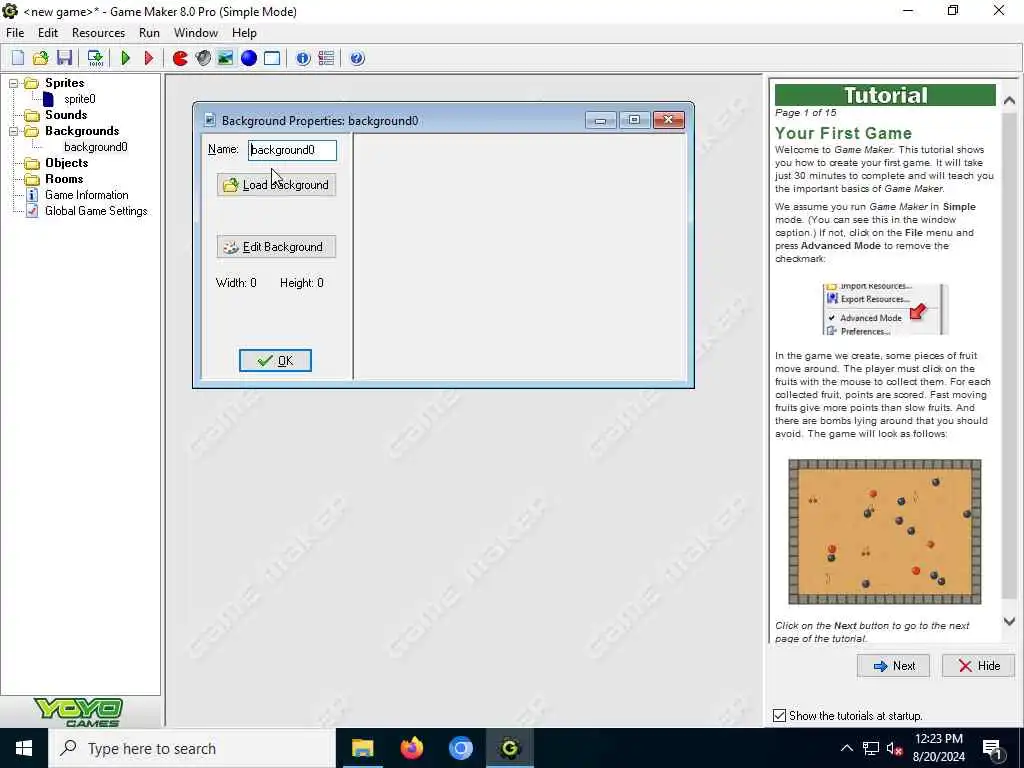Save the game using floppy disk icon
This screenshot has width=1024, height=768.
[64, 58]
